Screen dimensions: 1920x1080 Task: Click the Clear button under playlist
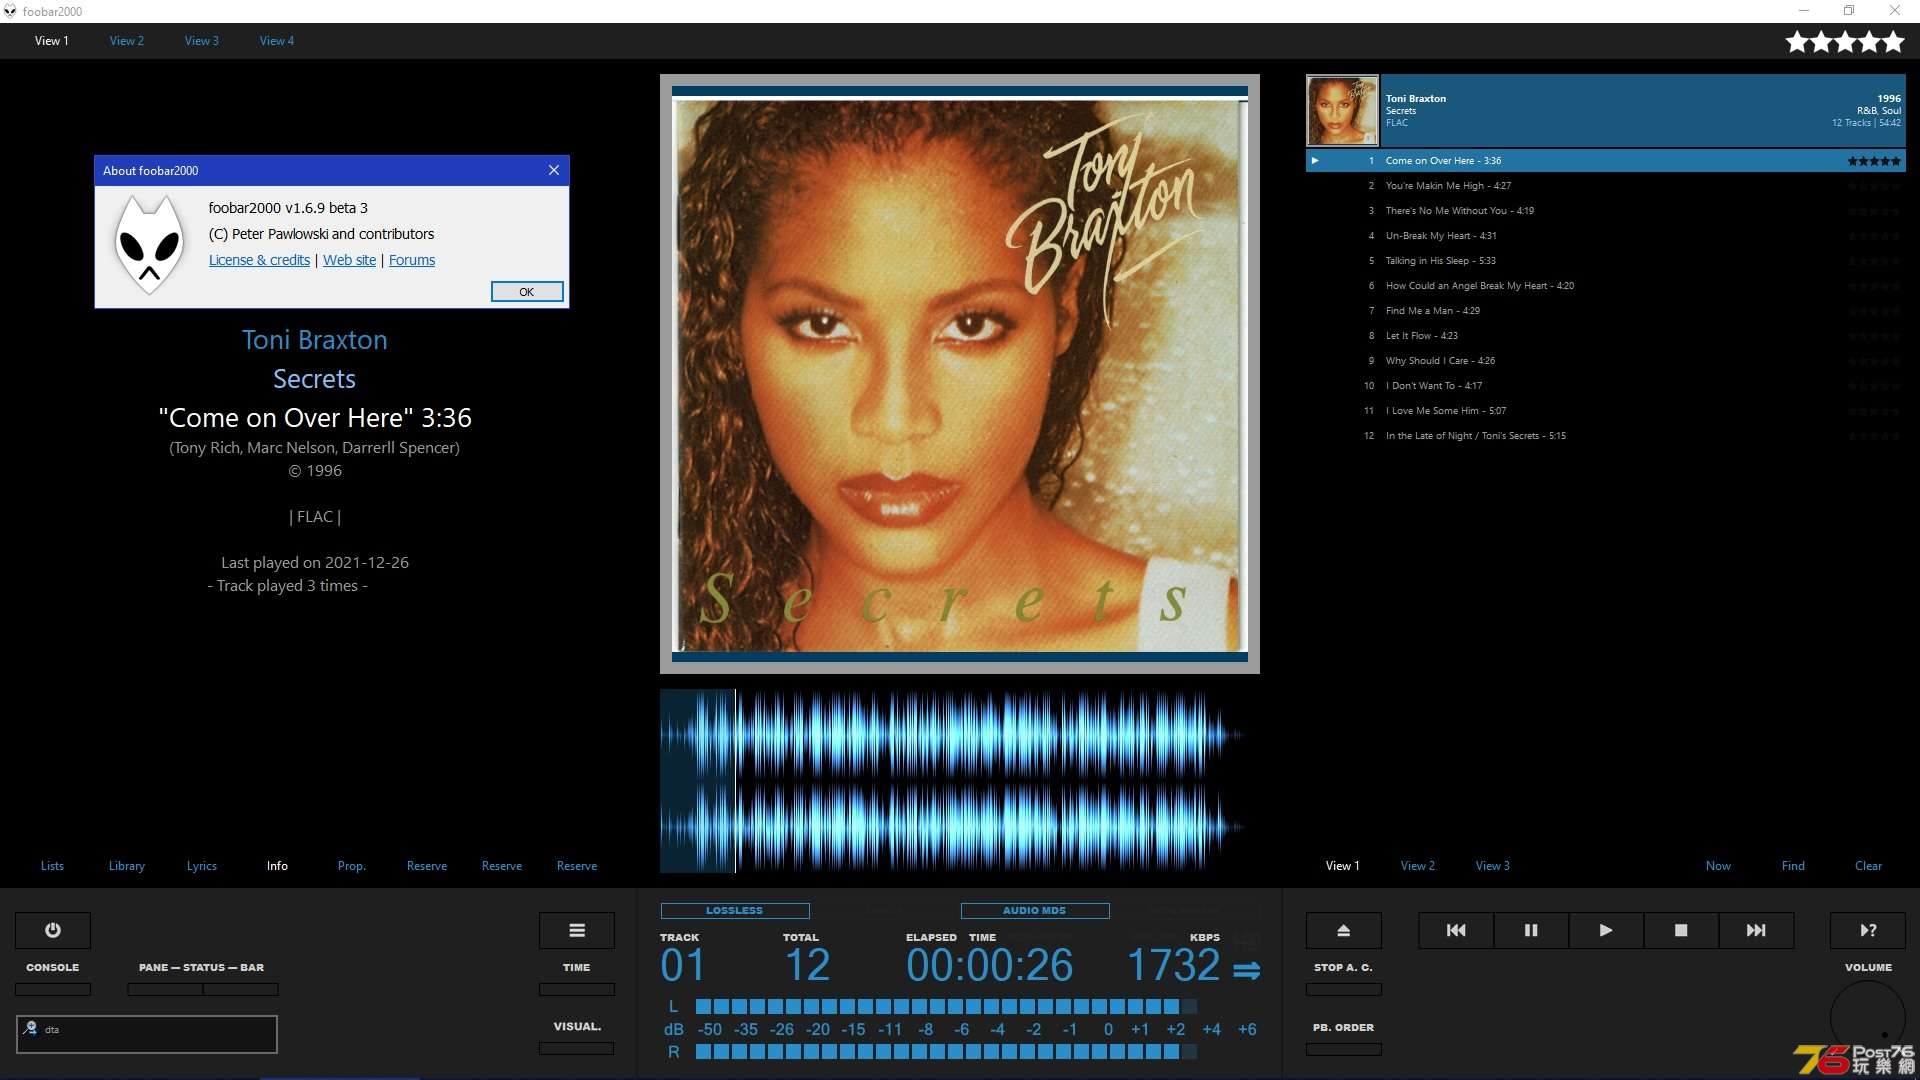(1868, 866)
